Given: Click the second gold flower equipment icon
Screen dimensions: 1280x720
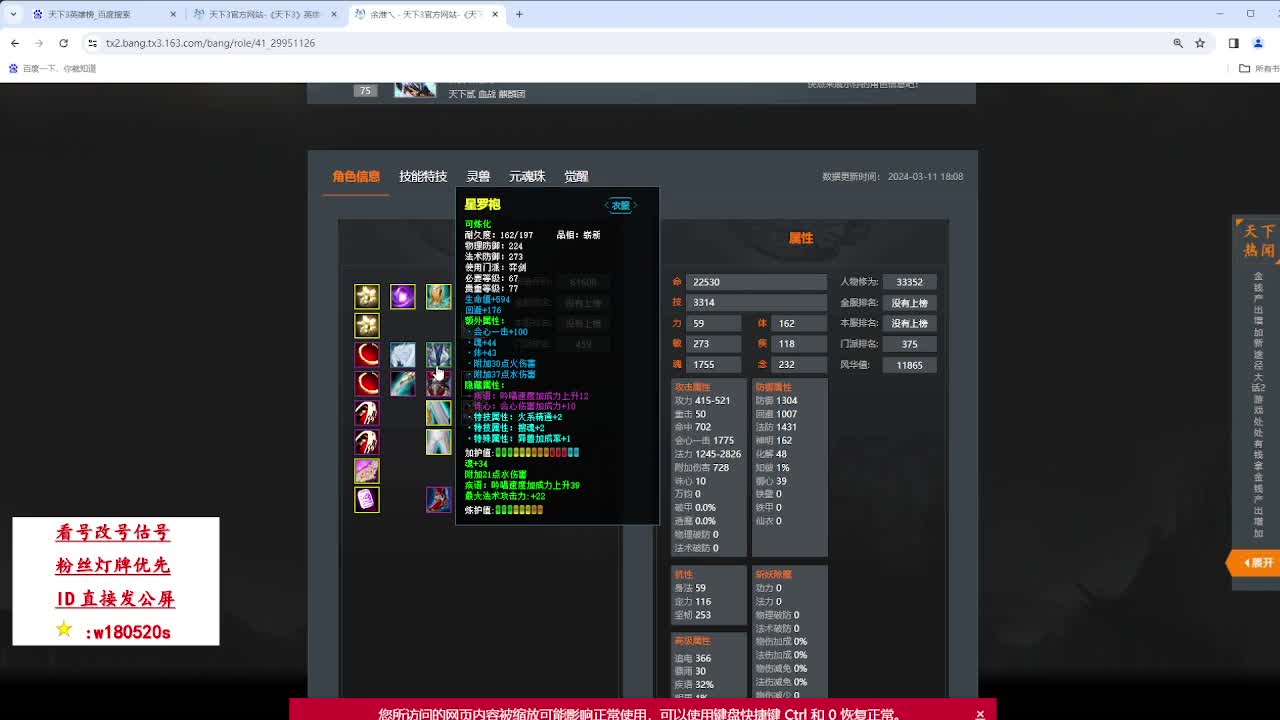Looking at the screenshot, I should 367,325.
